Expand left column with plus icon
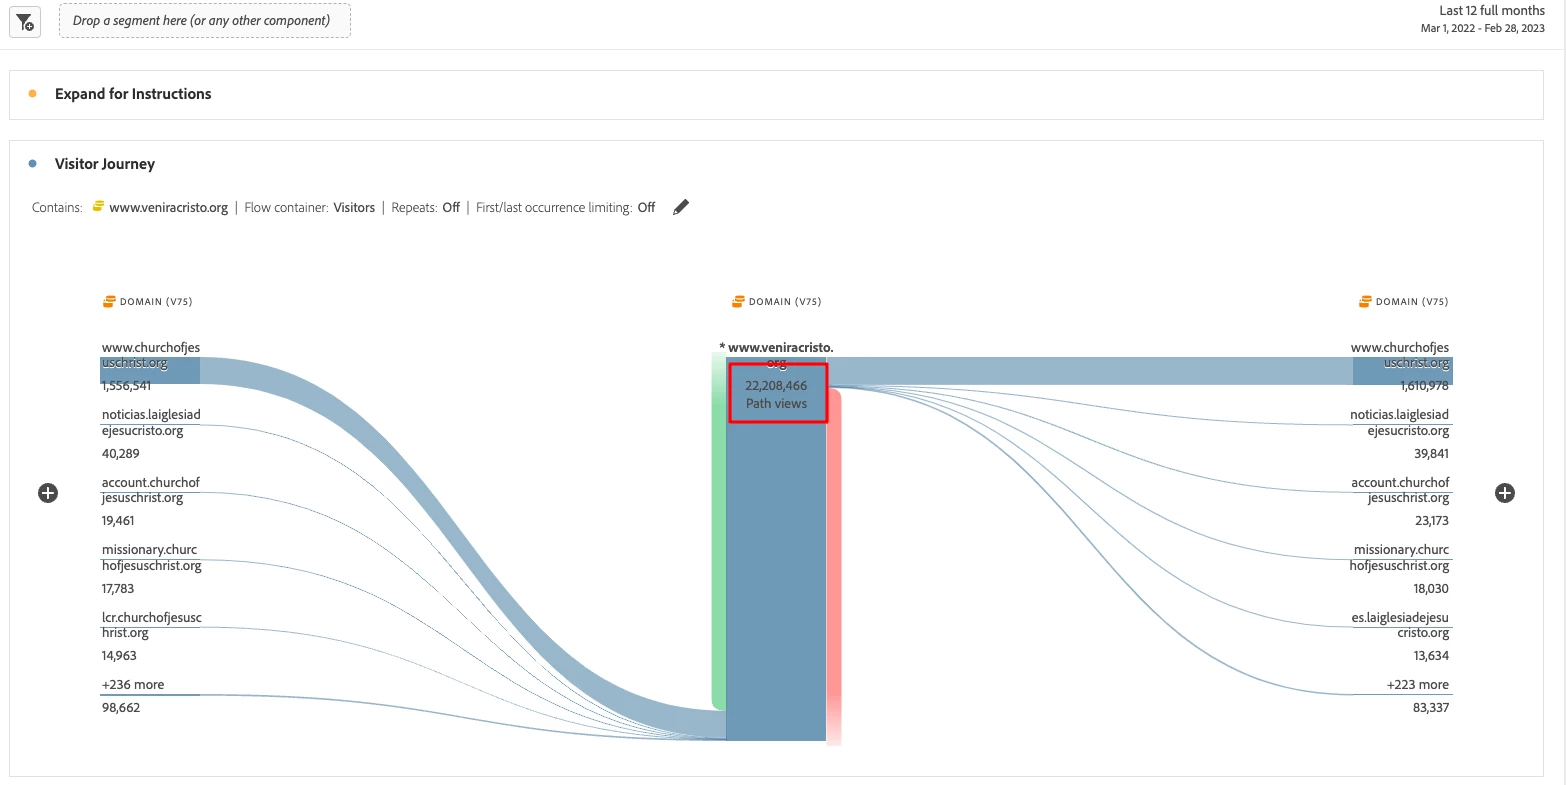1566x785 pixels. pos(48,493)
